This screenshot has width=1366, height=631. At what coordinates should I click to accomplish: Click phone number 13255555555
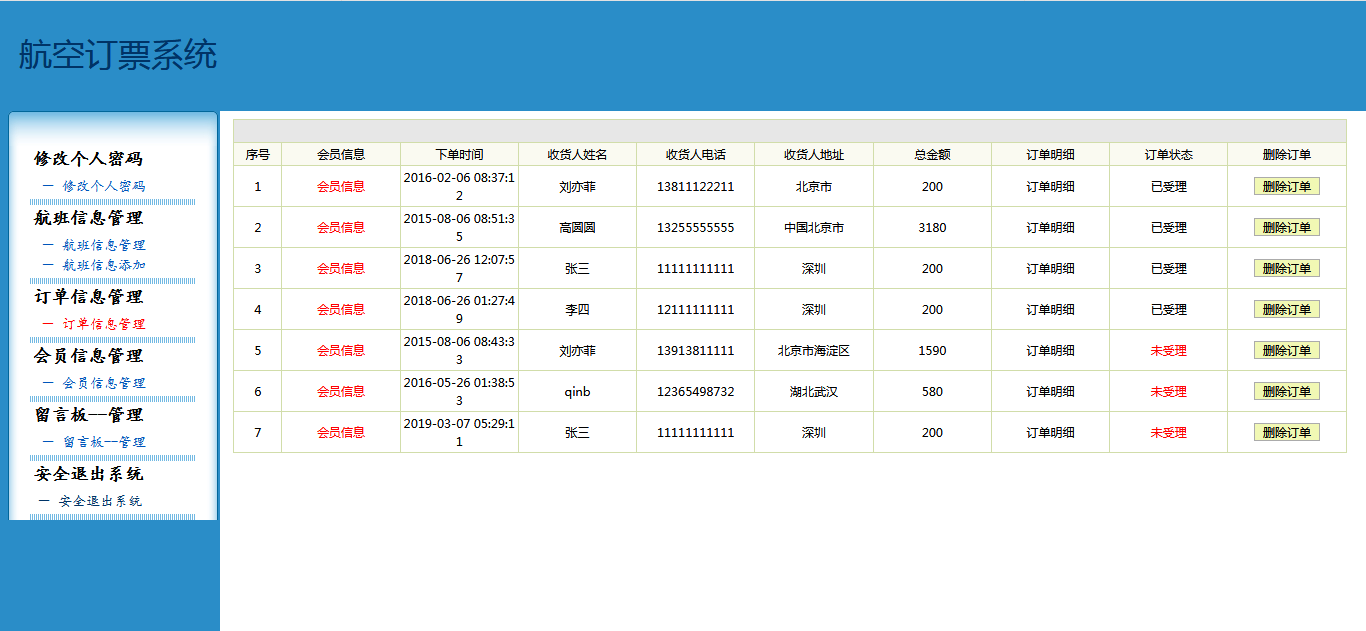tap(695, 228)
